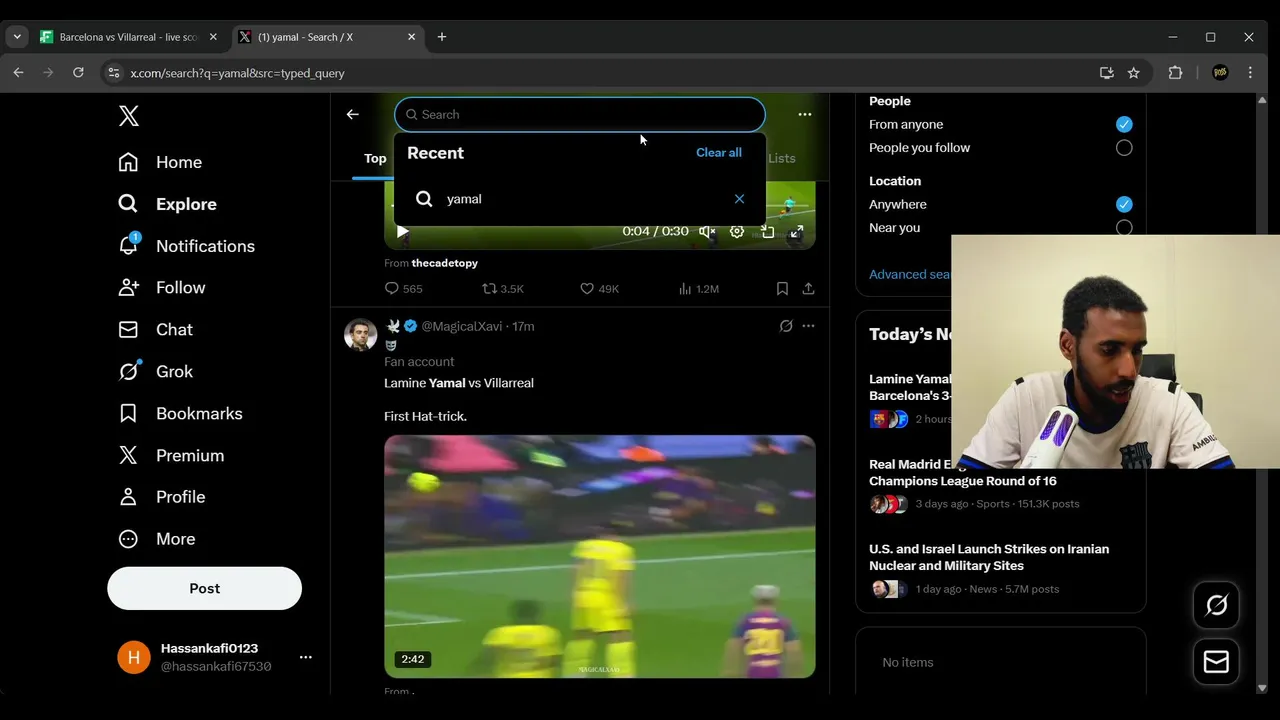Viewport: 1280px width, 720px height.
Task: Open Profile from the sidebar
Action: point(162,497)
